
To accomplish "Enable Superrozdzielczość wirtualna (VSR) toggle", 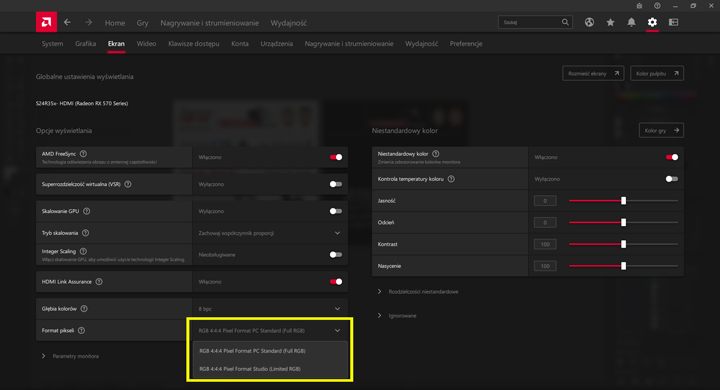I will coord(336,184).
